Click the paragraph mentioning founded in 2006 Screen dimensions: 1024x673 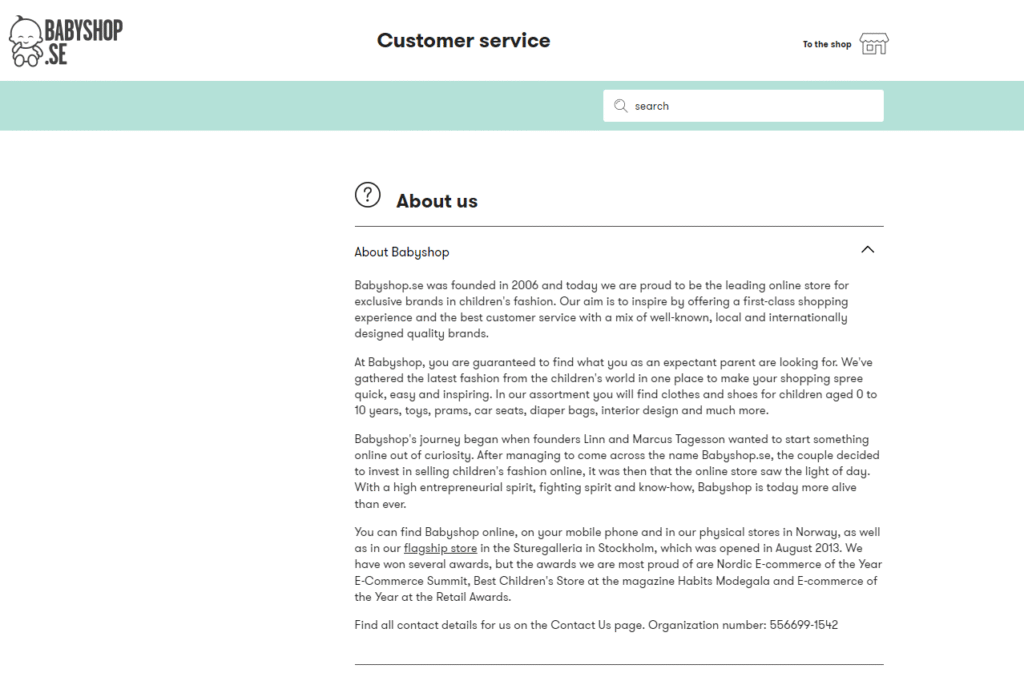pos(601,309)
